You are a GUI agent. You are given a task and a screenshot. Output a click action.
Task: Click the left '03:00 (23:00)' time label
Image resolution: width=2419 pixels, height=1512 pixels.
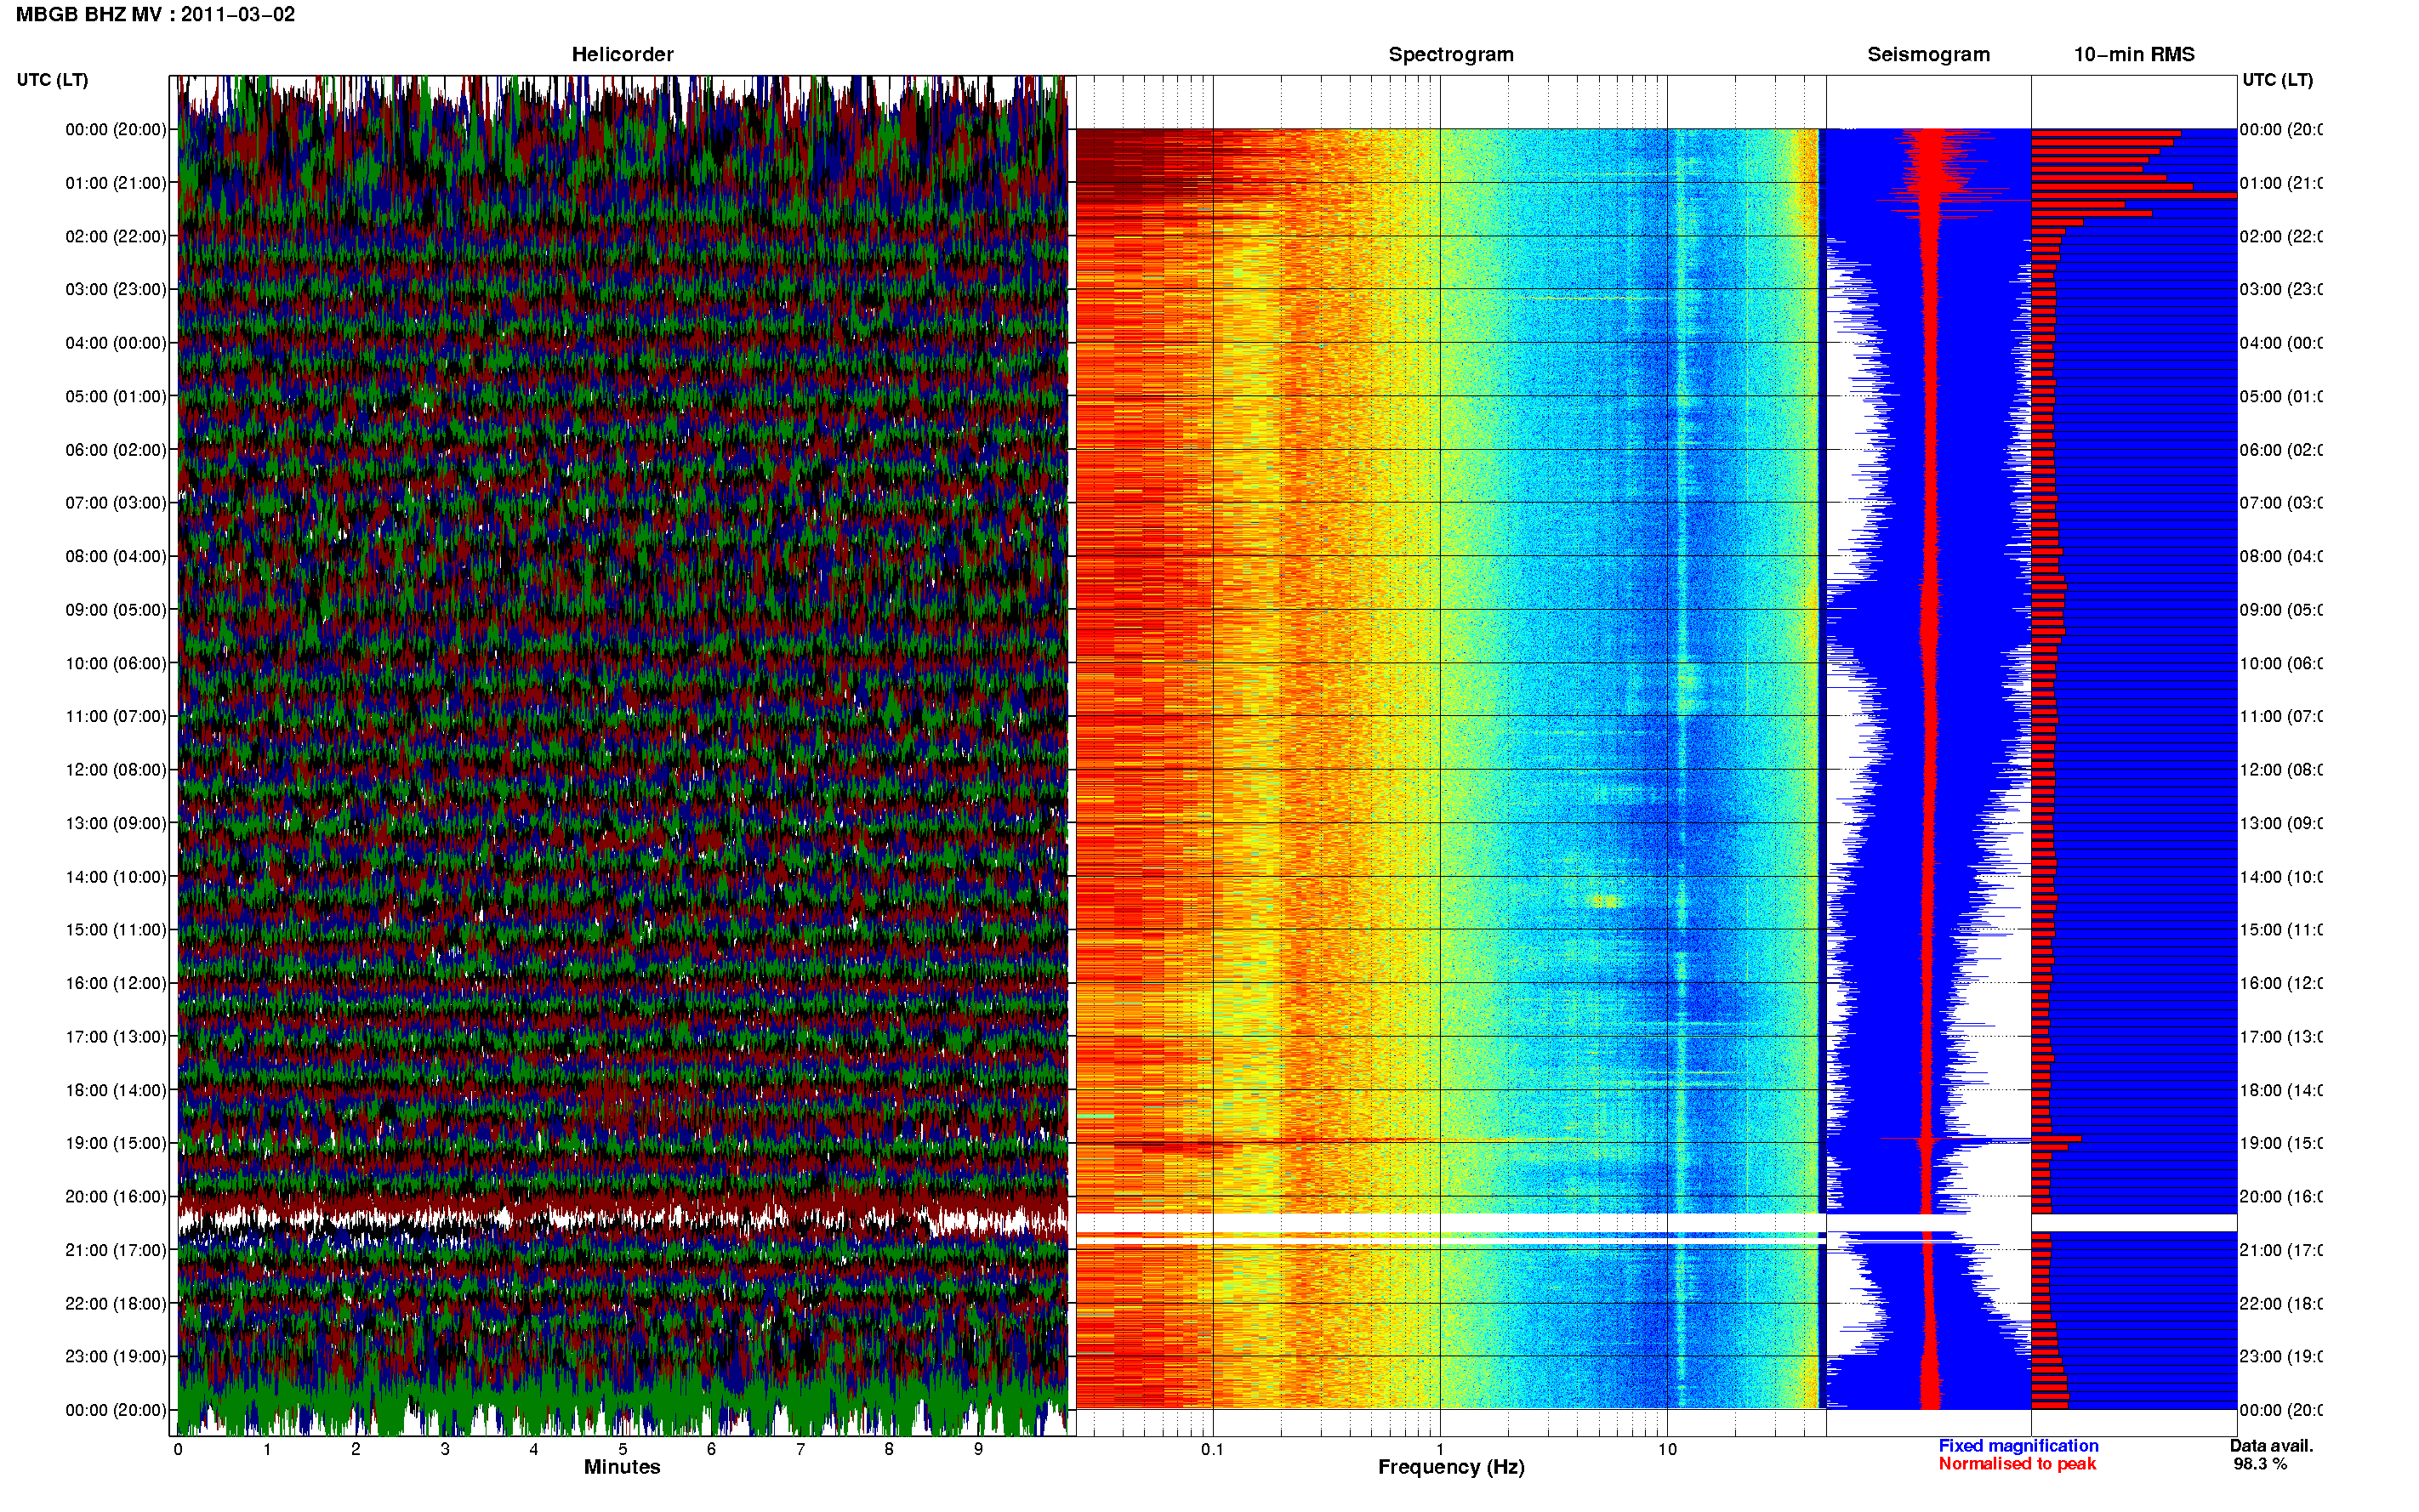(x=116, y=289)
